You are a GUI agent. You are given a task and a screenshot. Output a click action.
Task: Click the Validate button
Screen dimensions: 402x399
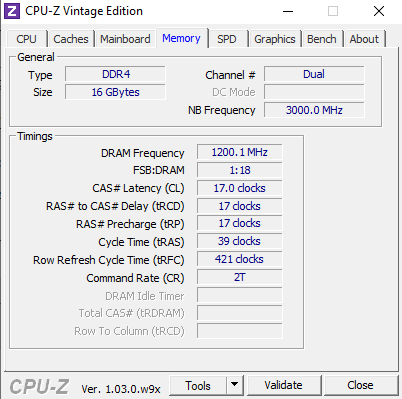(x=284, y=385)
